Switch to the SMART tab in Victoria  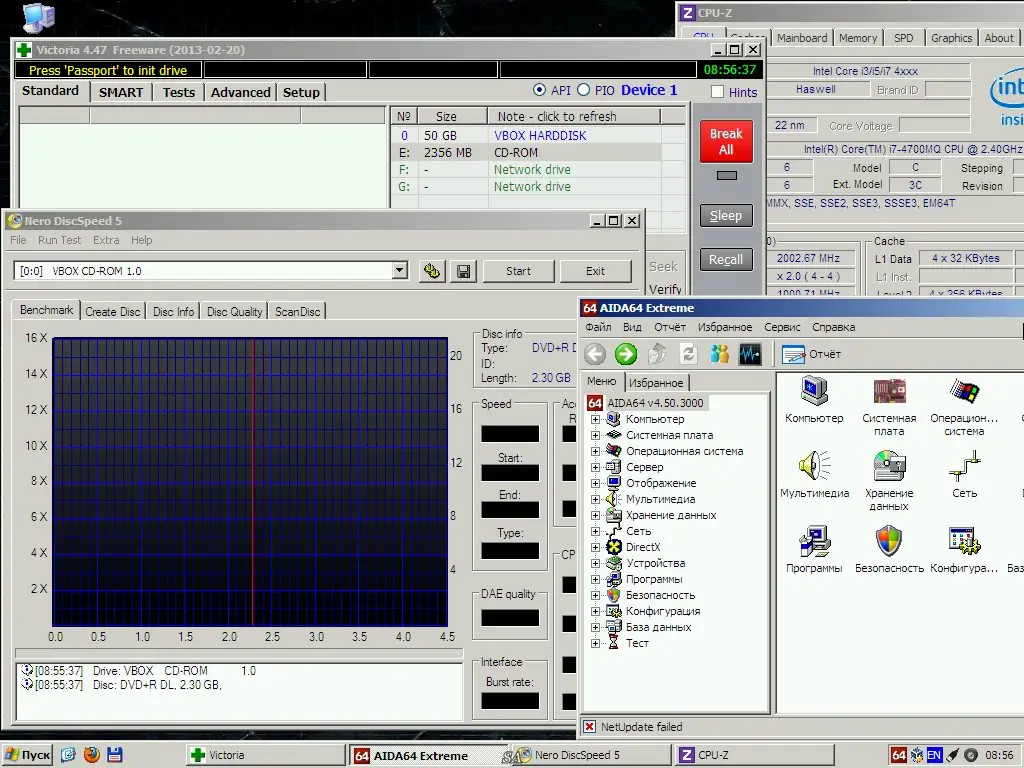coord(121,92)
